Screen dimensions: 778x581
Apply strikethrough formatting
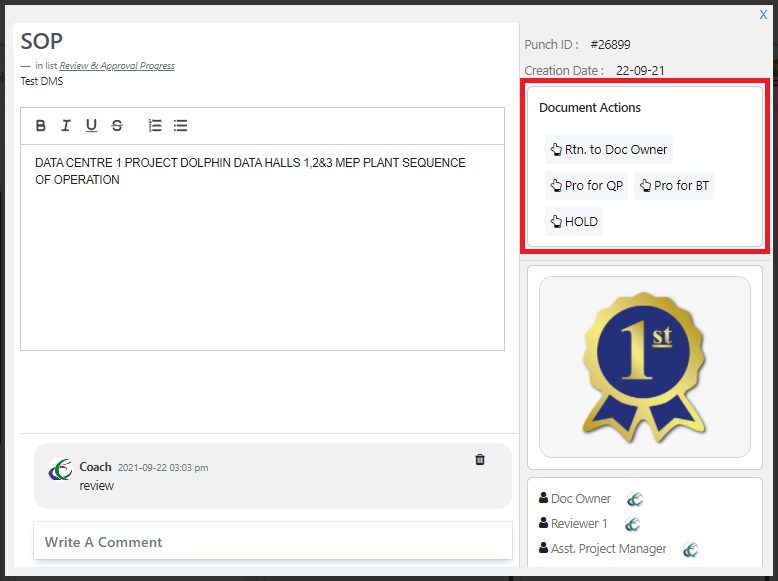(117, 126)
